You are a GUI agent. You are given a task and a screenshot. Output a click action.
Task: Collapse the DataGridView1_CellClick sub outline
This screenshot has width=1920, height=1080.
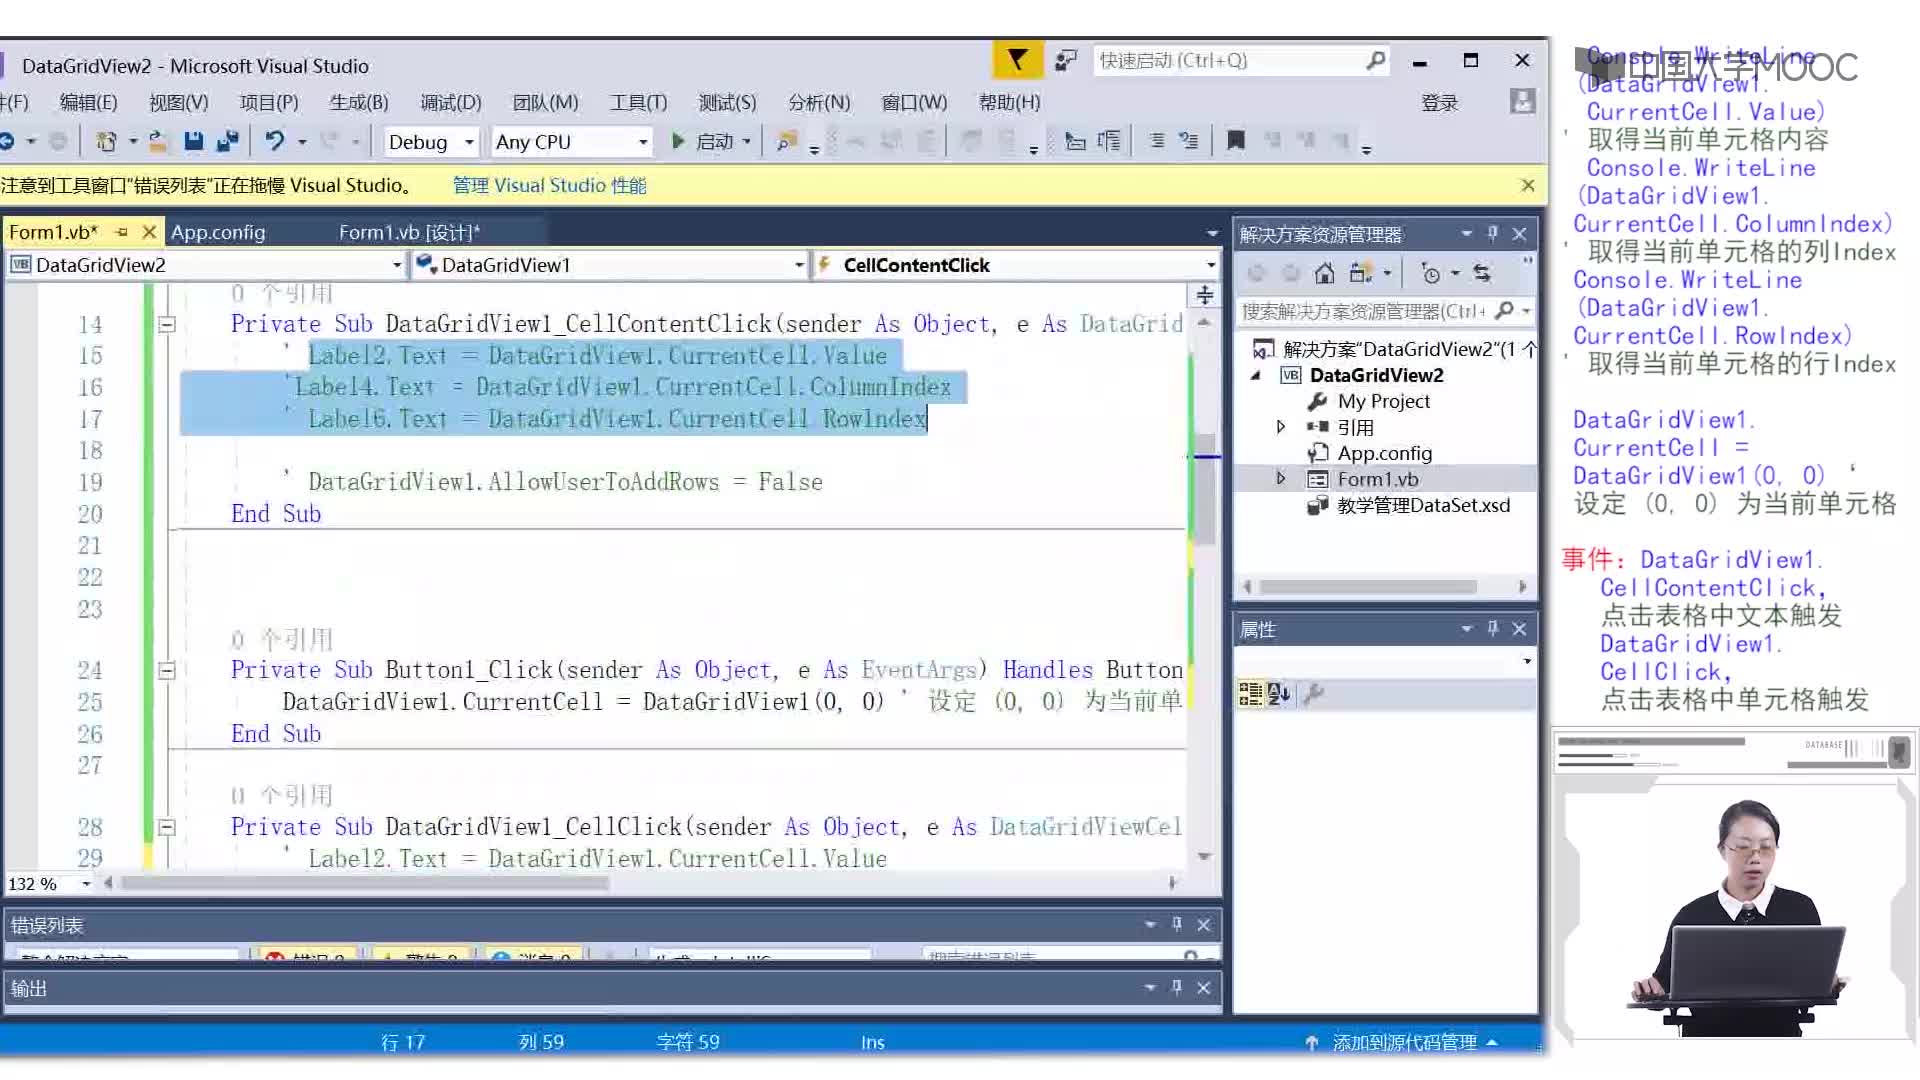click(x=167, y=827)
